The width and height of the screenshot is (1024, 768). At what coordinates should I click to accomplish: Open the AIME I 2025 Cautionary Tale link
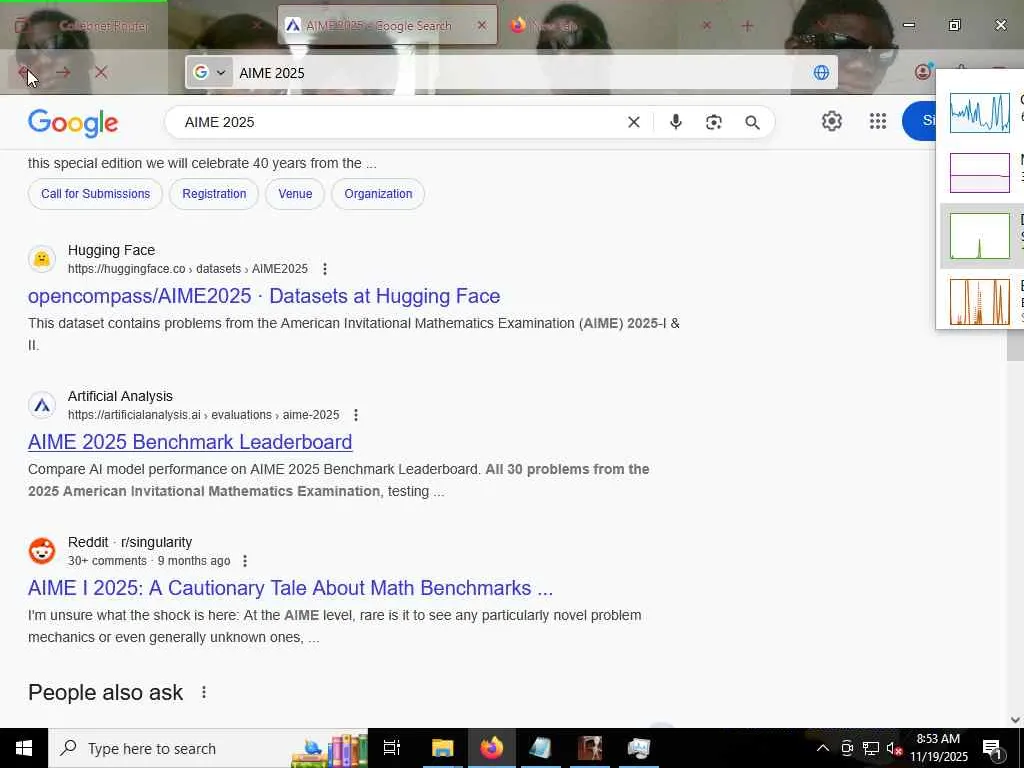click(x=291, y=588)
